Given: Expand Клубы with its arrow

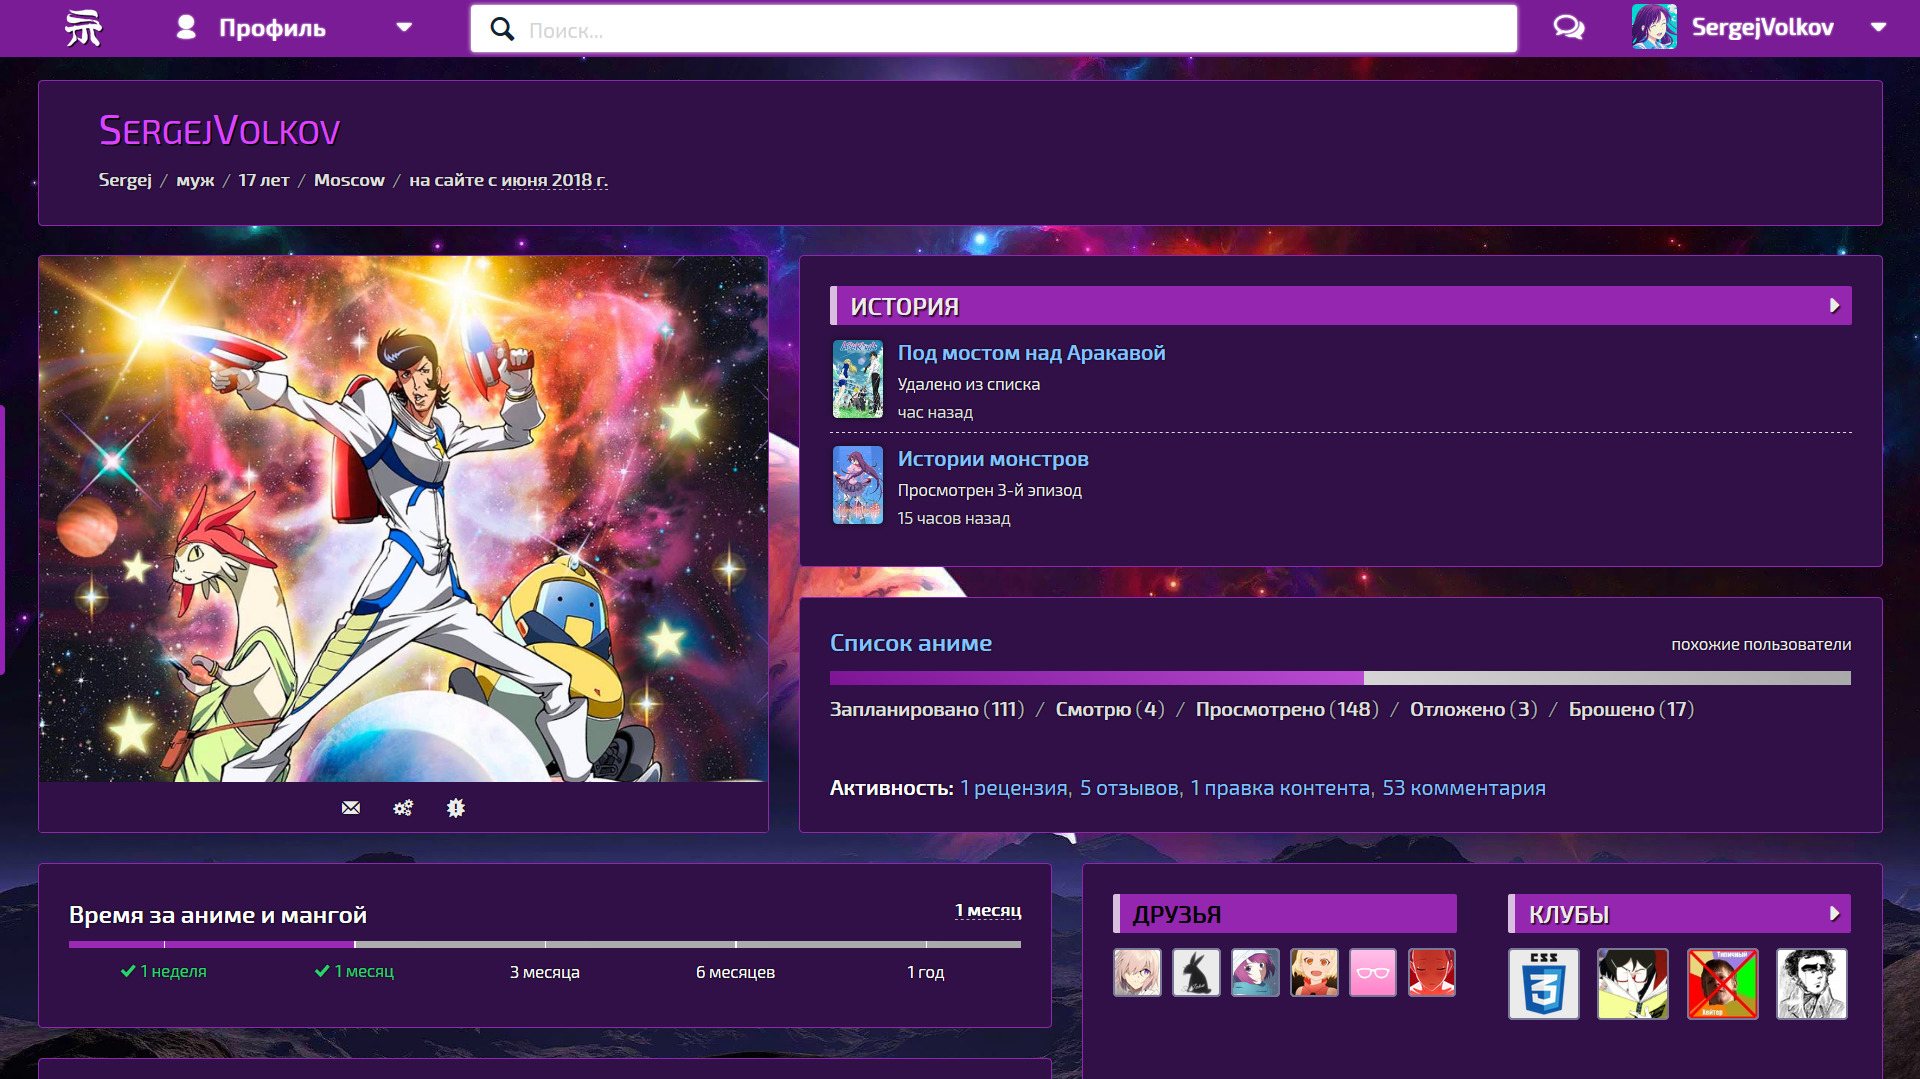Looking at the screenshot, I should coord(1834,914).
